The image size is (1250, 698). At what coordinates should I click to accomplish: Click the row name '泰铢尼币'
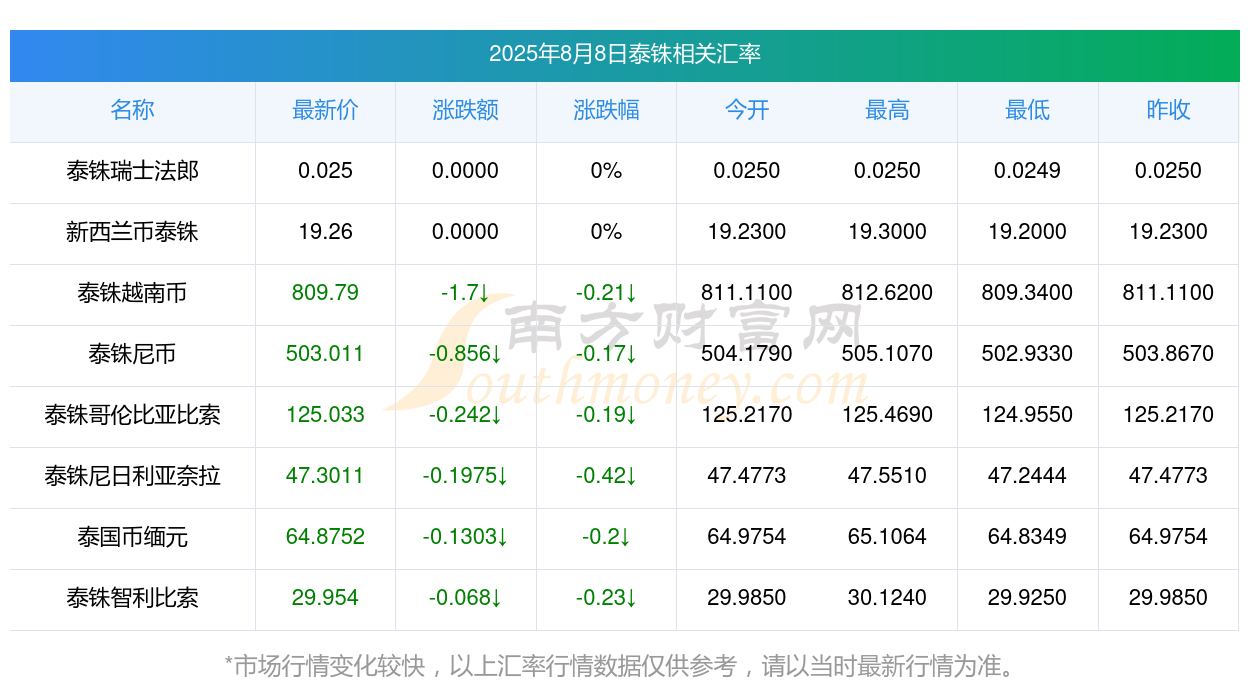pos(132,354)
